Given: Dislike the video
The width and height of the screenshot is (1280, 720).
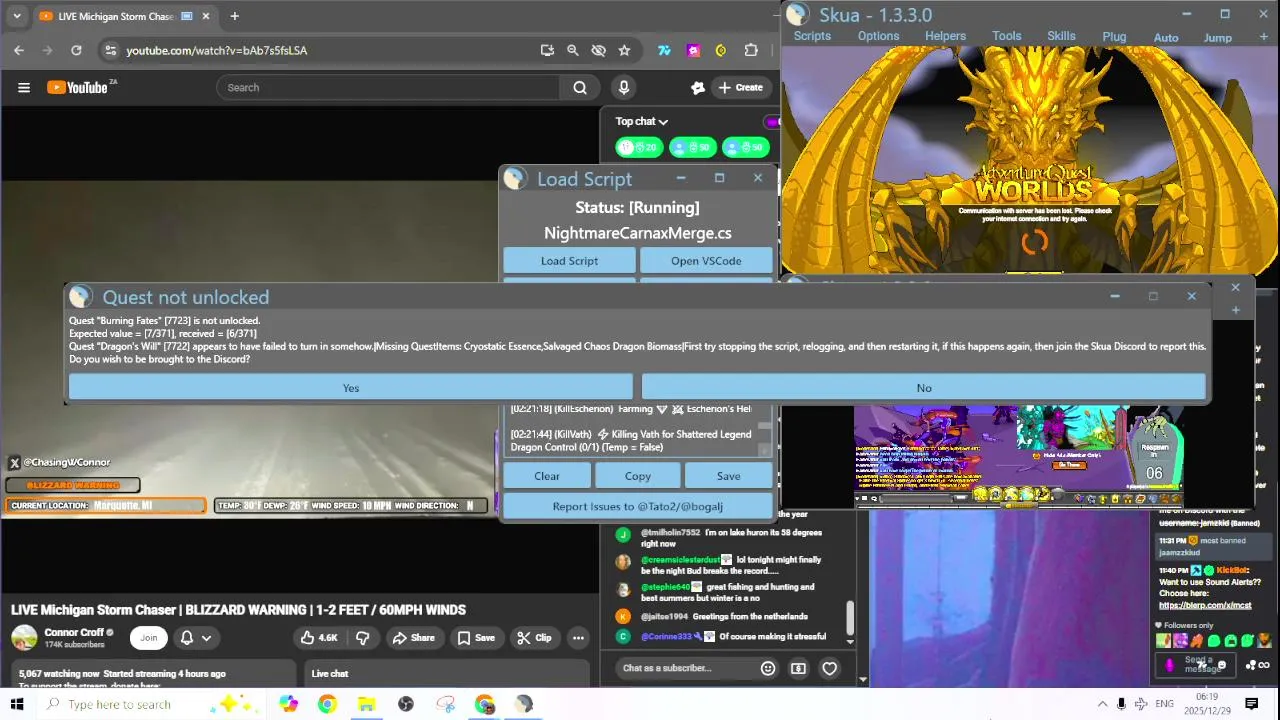Looking at the screenshot, I should (x=363, y=638).
